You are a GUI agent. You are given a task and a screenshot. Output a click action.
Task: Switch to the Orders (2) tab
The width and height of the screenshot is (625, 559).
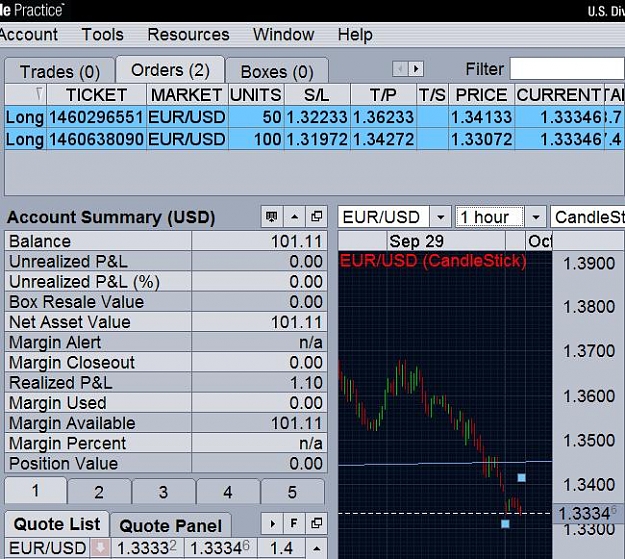click(170, 70)
